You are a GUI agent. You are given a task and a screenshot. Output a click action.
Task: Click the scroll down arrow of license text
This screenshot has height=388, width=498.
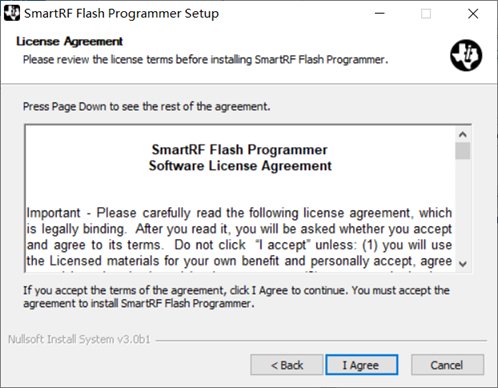point(463,264)
